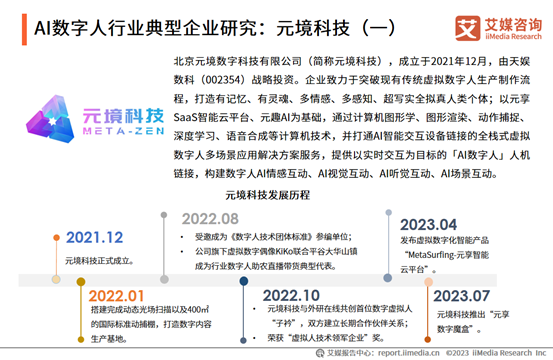Screen dimensions: 553x360
Task: Click the peach marker above 2023.07
Action: [428, 281]
